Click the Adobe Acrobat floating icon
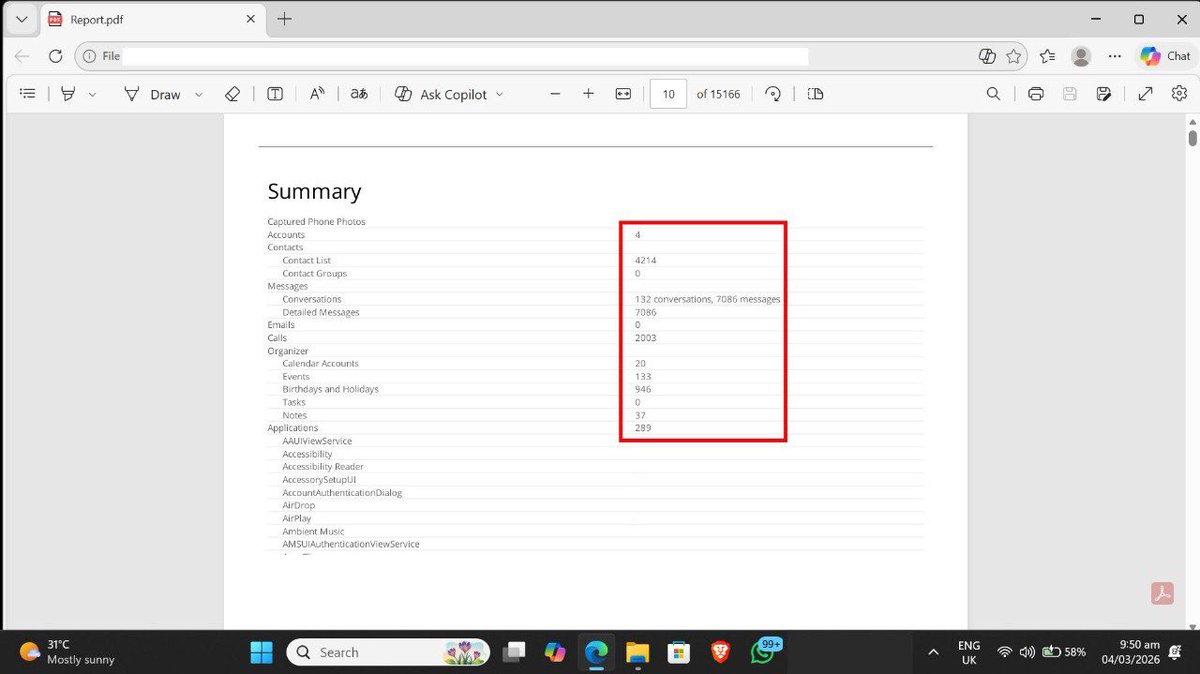This screenshot has height=674, width=1200. pyautogui.click(x=1162, y=593)
